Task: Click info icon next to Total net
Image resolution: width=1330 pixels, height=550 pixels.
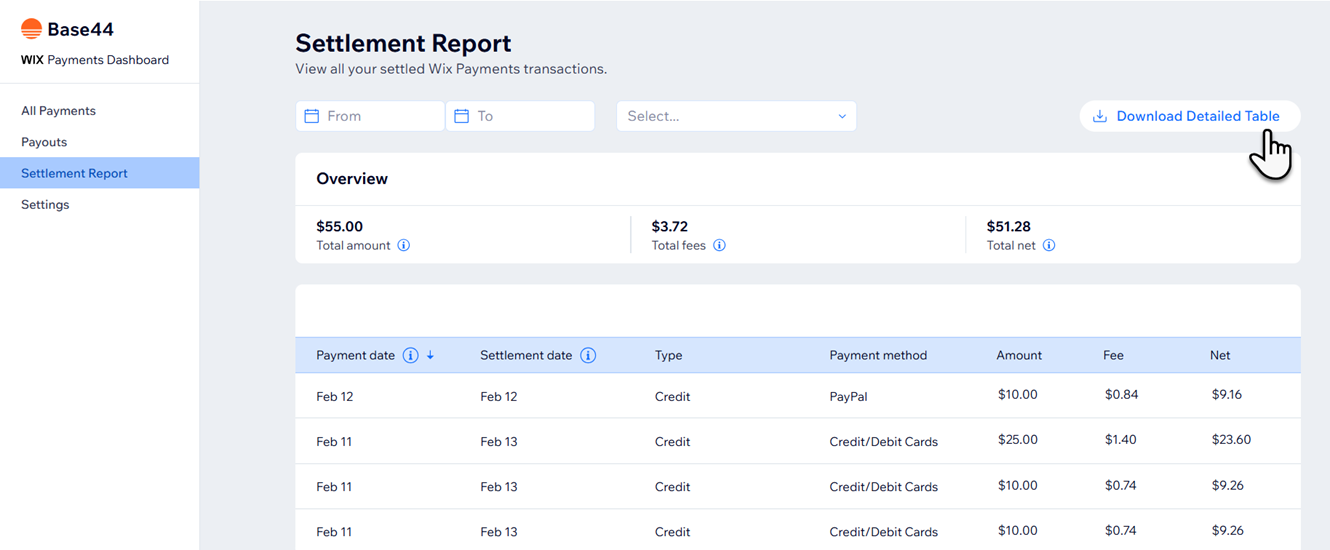Action: [x=1049, y=245]
